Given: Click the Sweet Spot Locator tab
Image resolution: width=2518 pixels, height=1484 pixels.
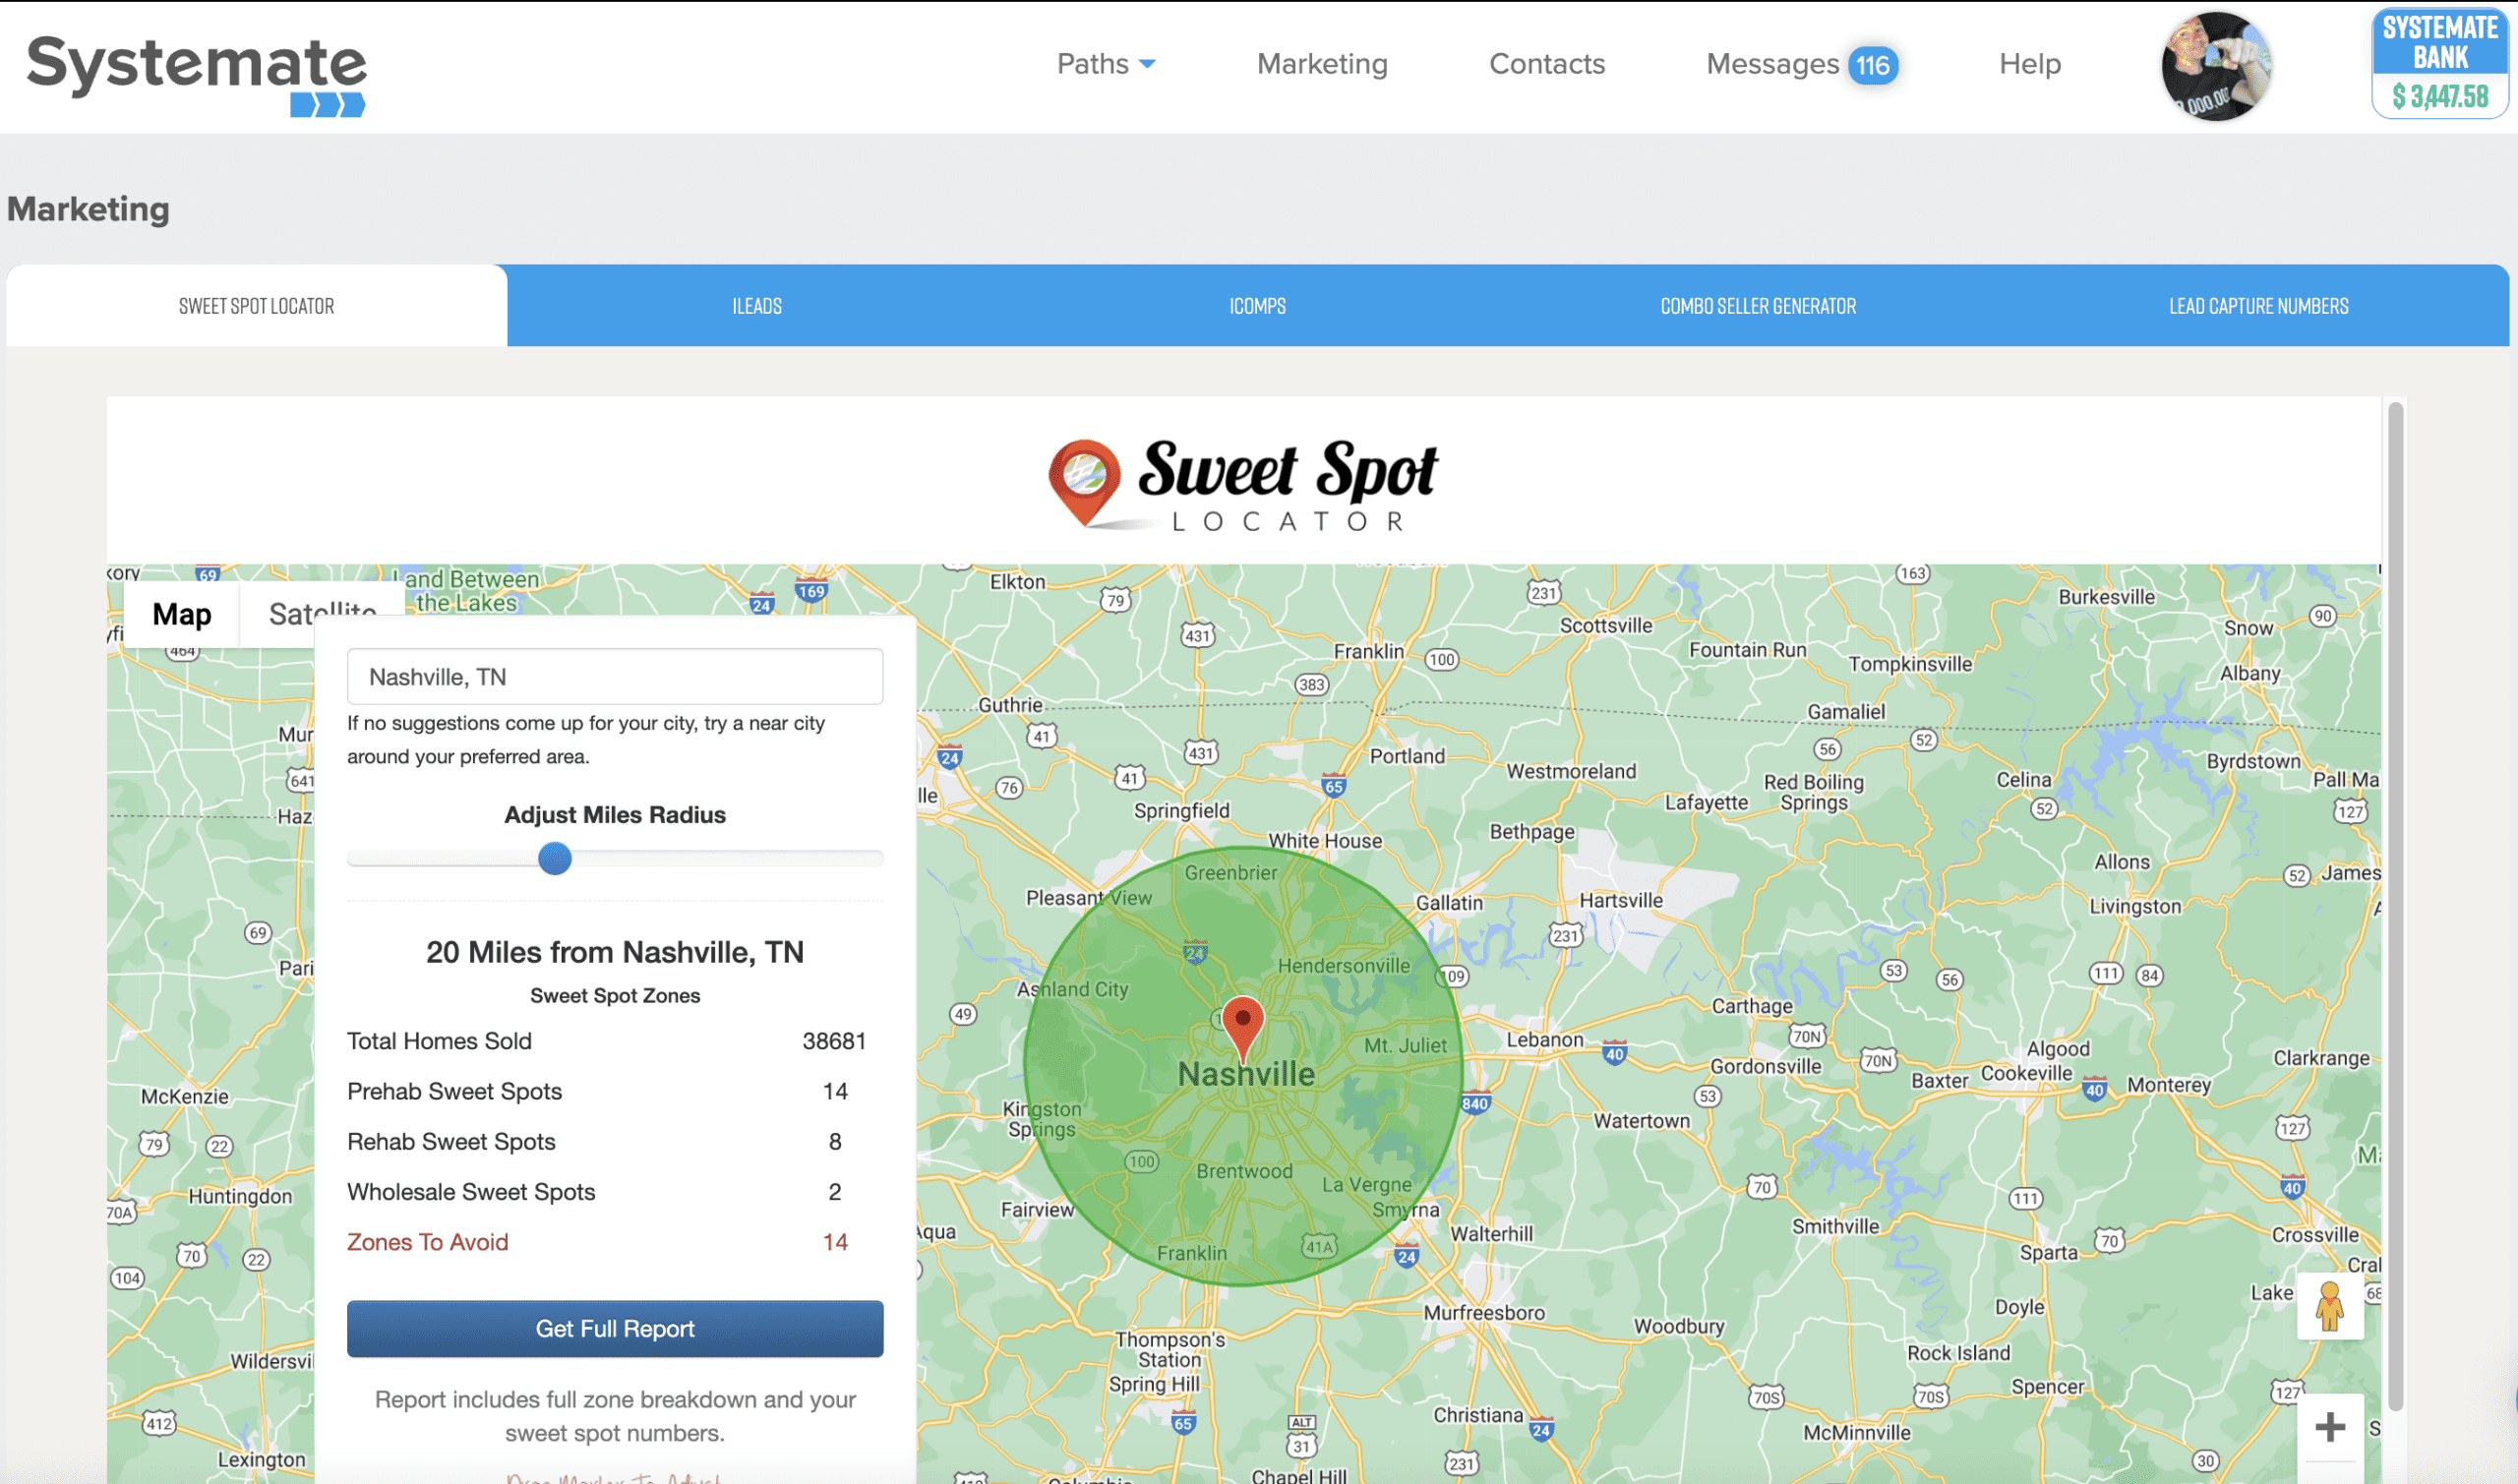Looking at the screenshot, I should [x=258, y=304].
